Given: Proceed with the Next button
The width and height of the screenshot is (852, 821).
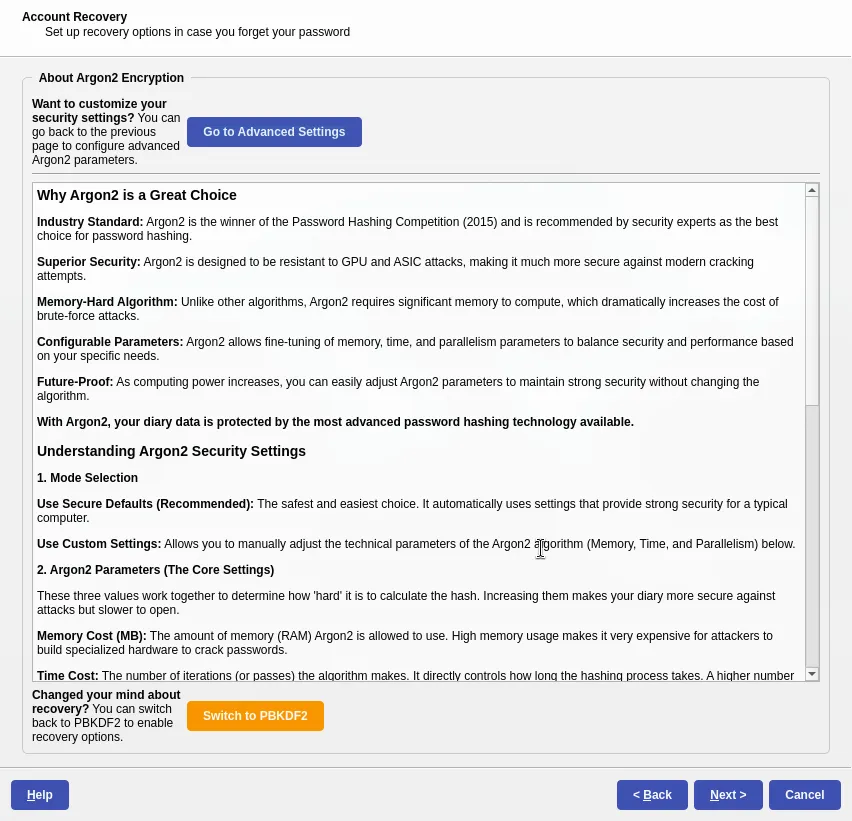Looking at the screenshot, I should (728, 795).
